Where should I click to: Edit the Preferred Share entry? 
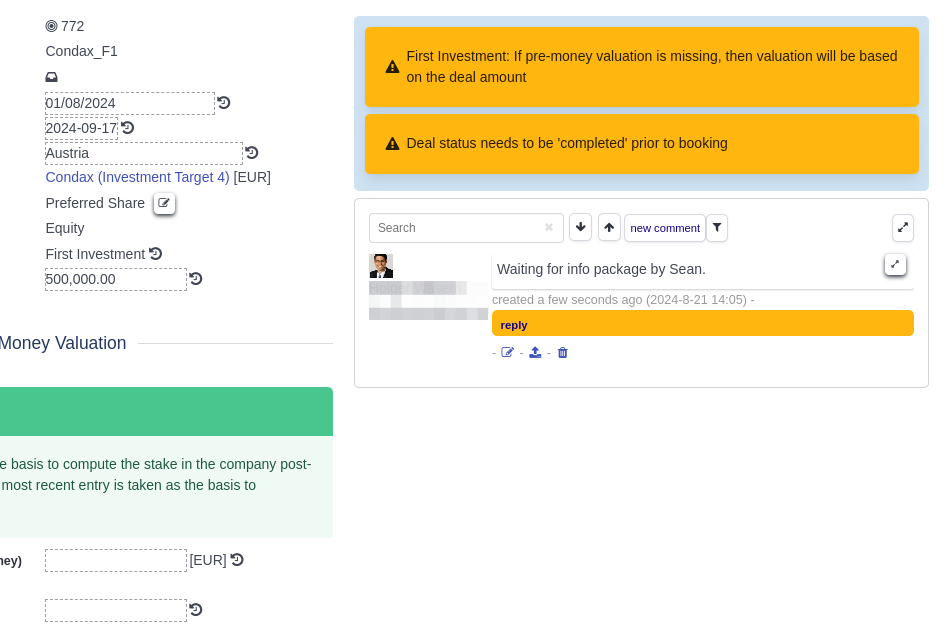(164, 203)
